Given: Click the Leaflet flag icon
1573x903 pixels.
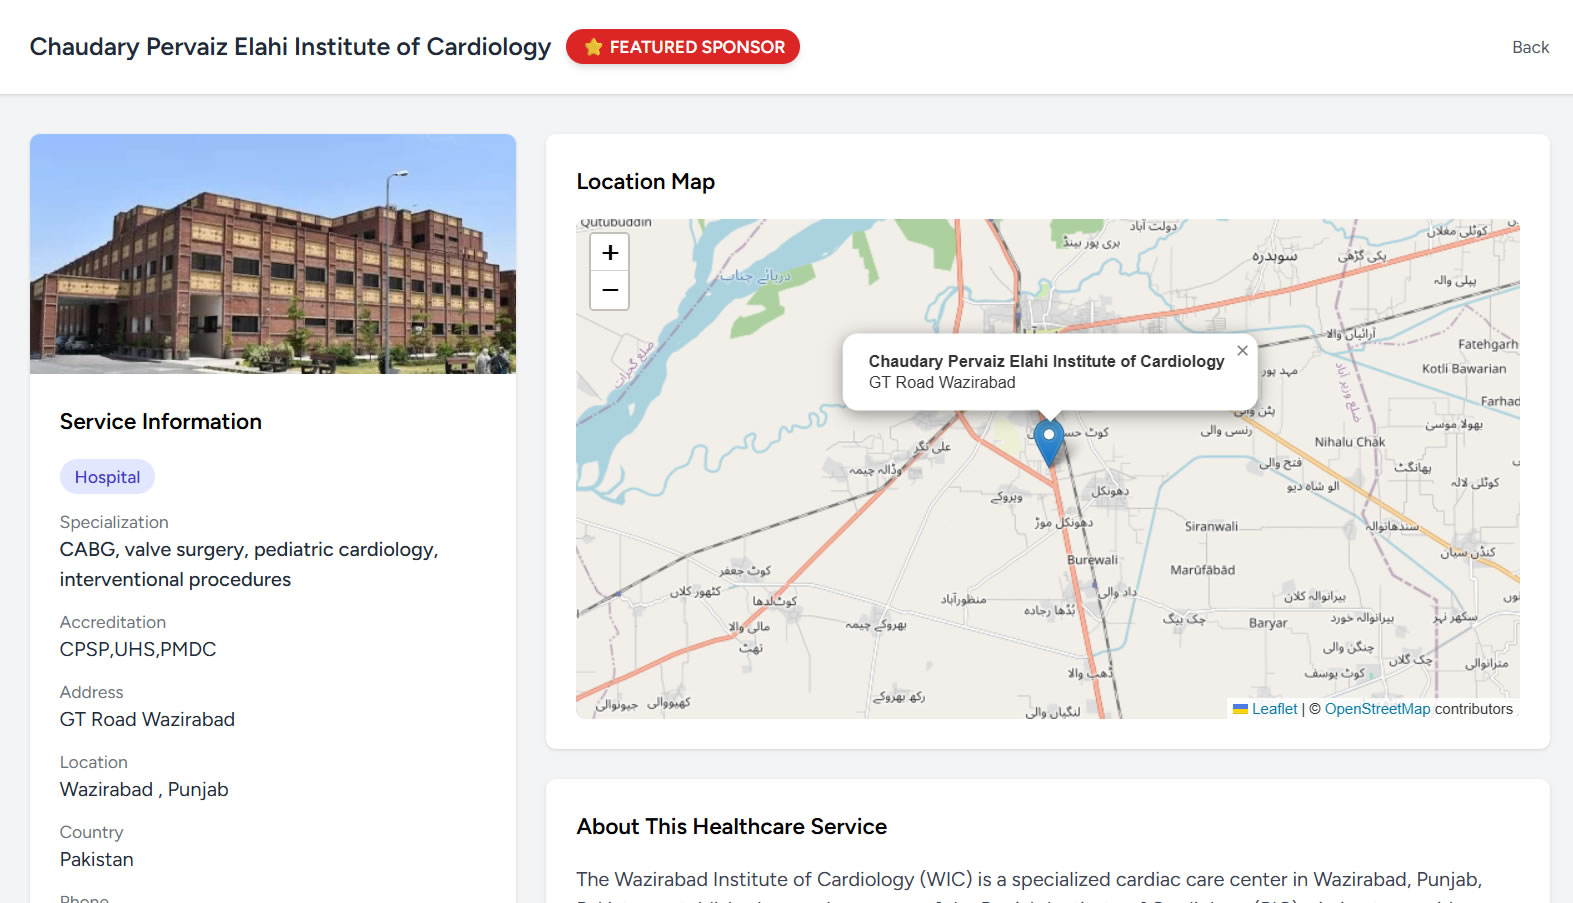Looking at the screenshot, I should pos(1240,709).
